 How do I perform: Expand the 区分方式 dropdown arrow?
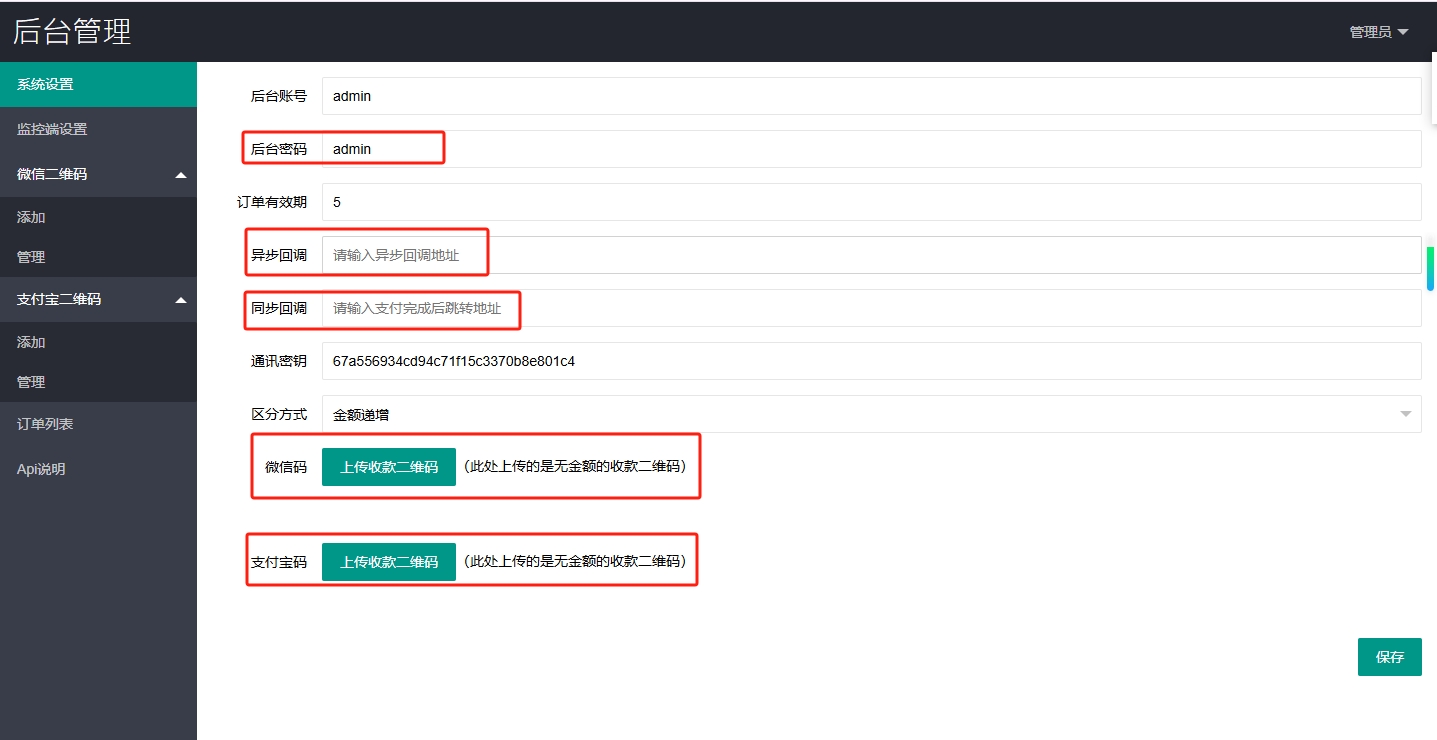click(x=1405, y=414)
